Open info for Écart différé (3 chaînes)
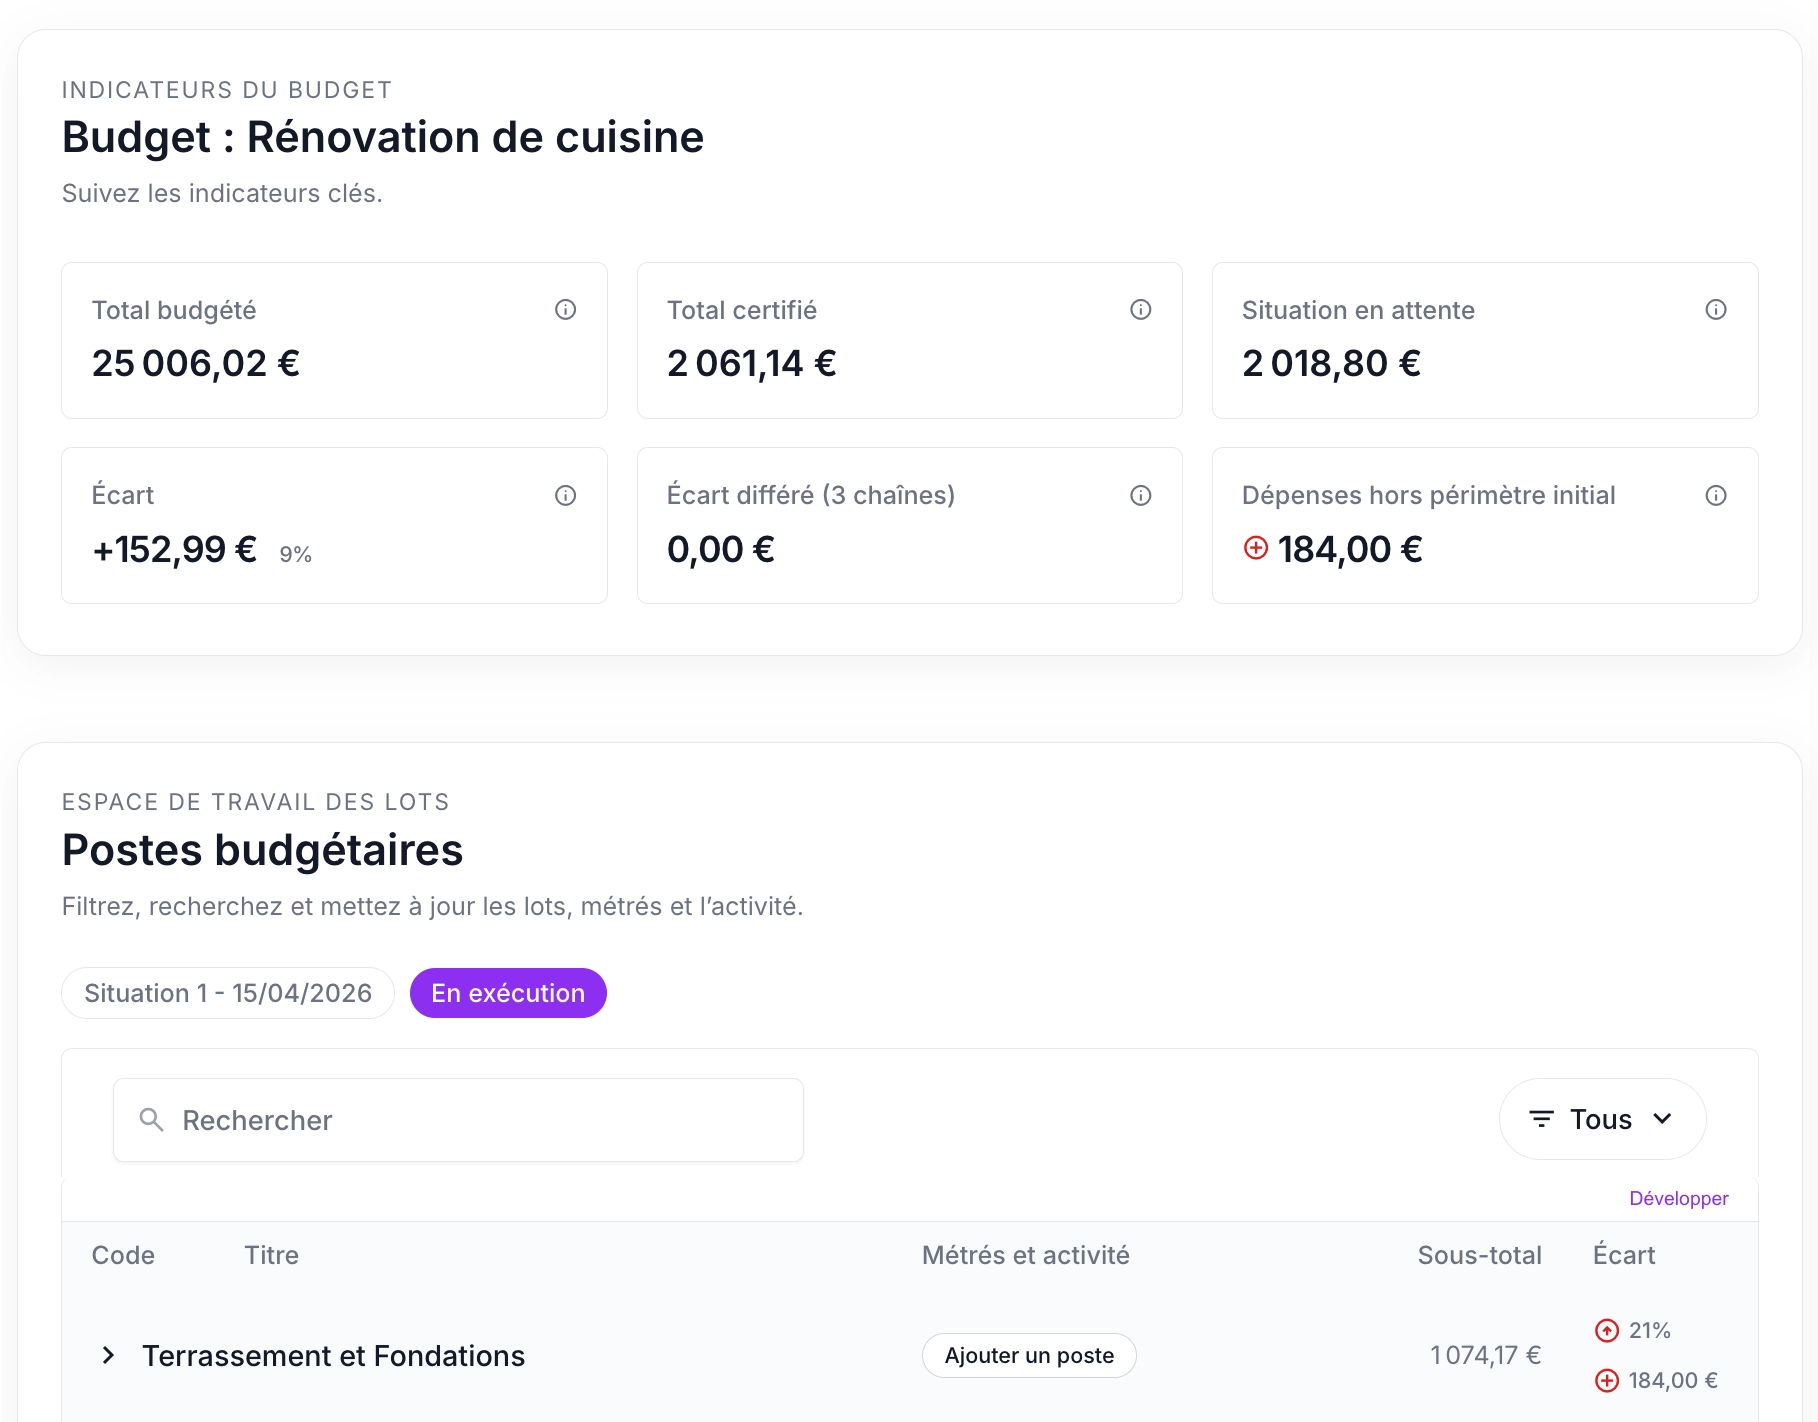The image size is (1818, 1422). [1141, 495]
